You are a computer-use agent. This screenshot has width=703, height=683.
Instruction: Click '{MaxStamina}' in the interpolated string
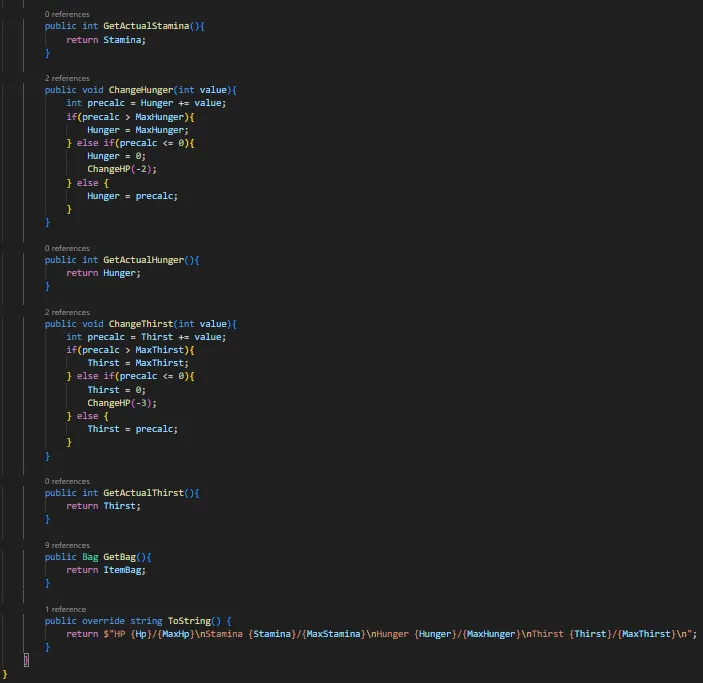point(334,634)
